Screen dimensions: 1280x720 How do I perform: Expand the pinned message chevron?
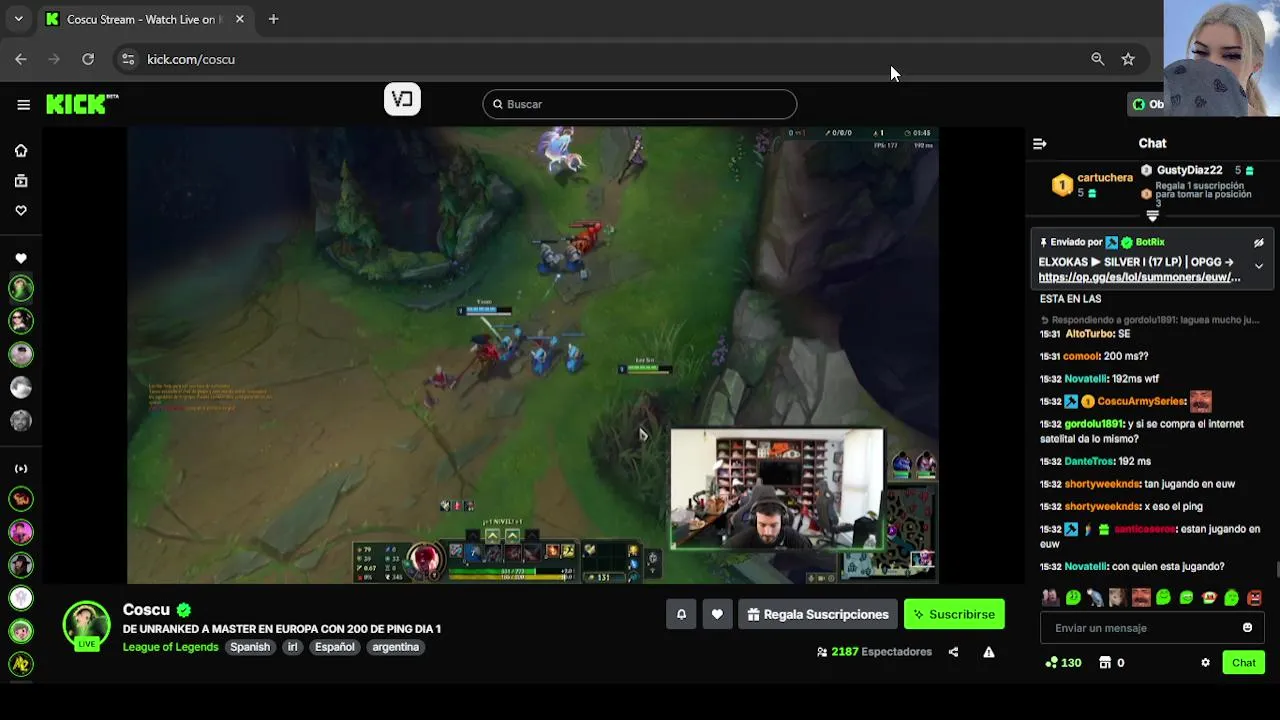click(x=1259, y=266)
